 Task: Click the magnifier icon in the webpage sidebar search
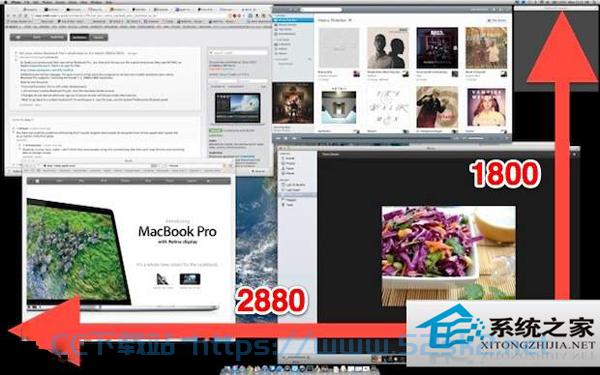pyautogui.click(x=211, y=53)
